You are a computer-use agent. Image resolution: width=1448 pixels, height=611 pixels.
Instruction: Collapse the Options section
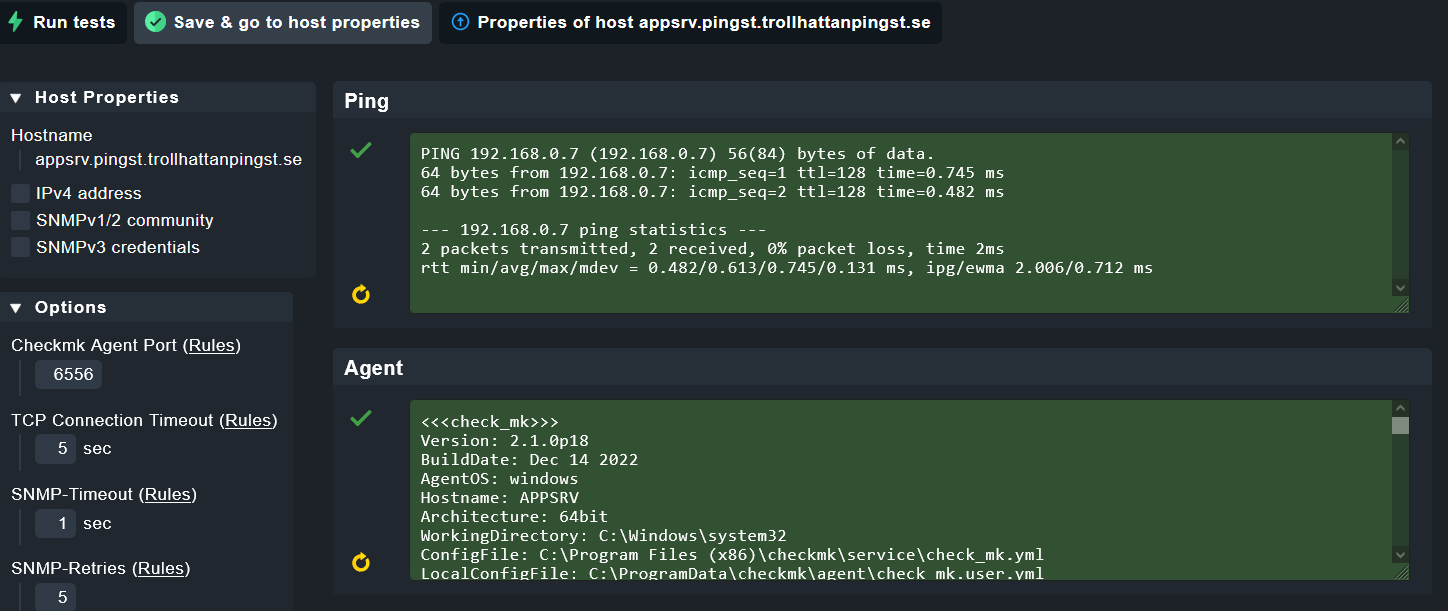(16, 307)
